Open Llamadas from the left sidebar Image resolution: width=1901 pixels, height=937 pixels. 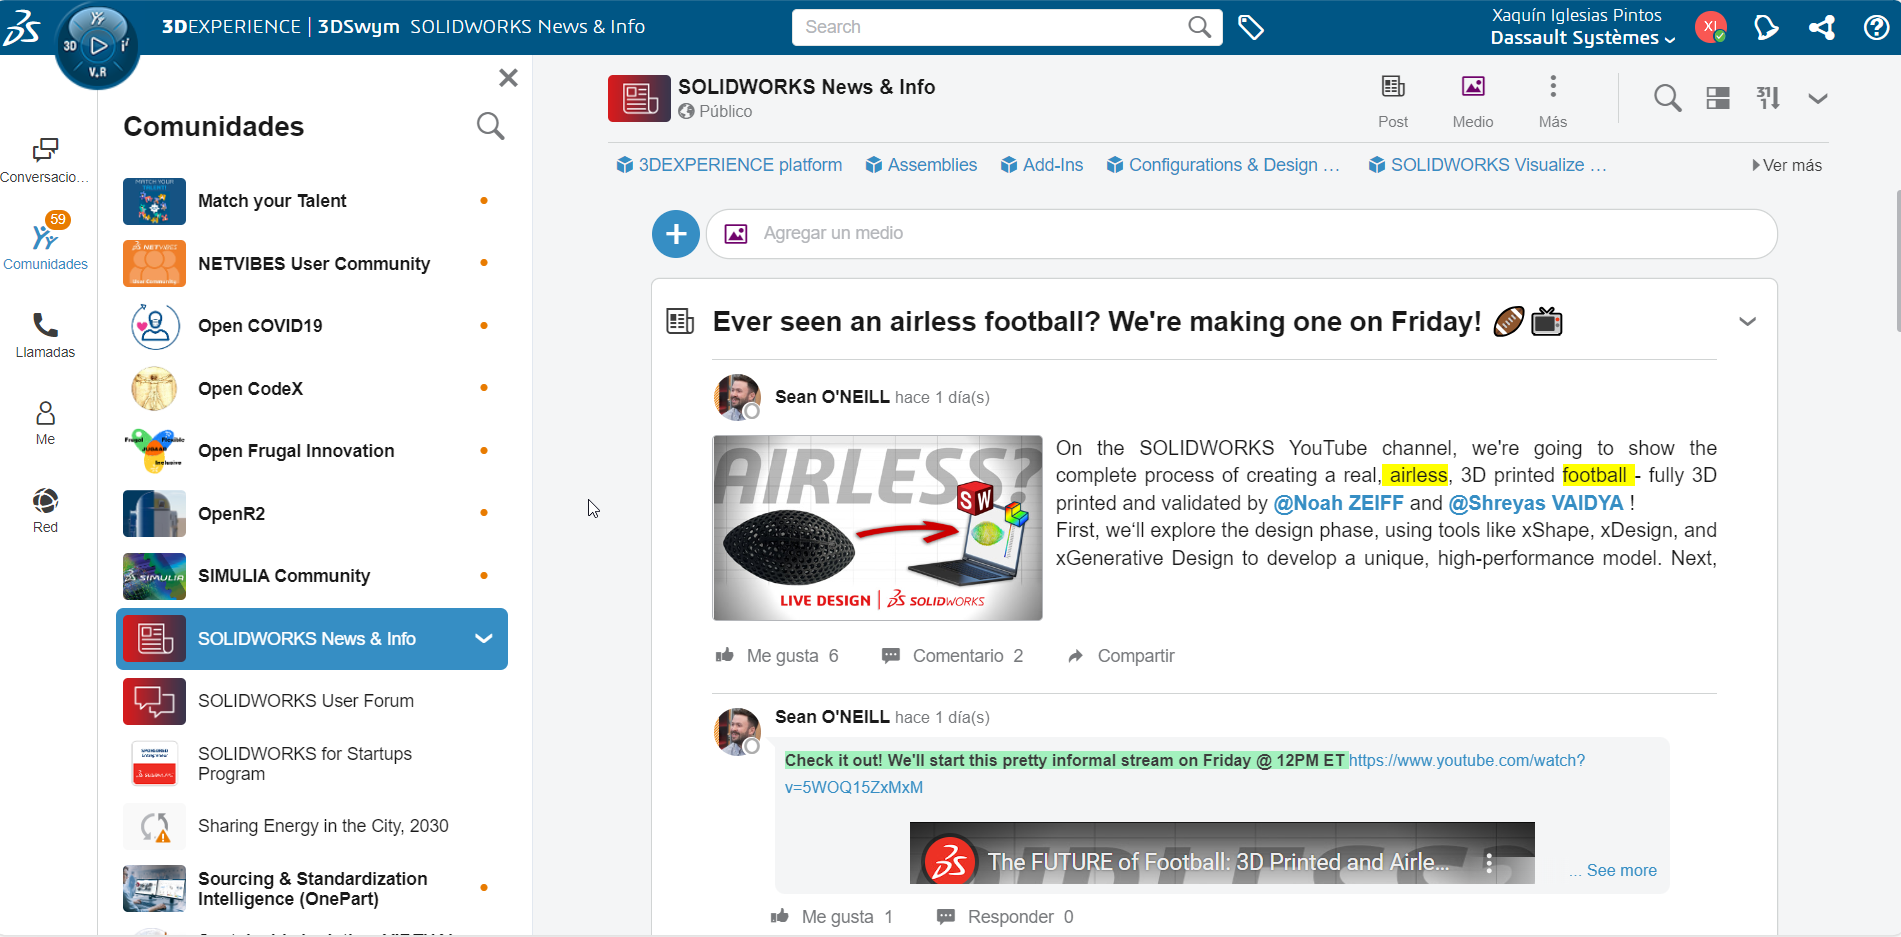45,335
